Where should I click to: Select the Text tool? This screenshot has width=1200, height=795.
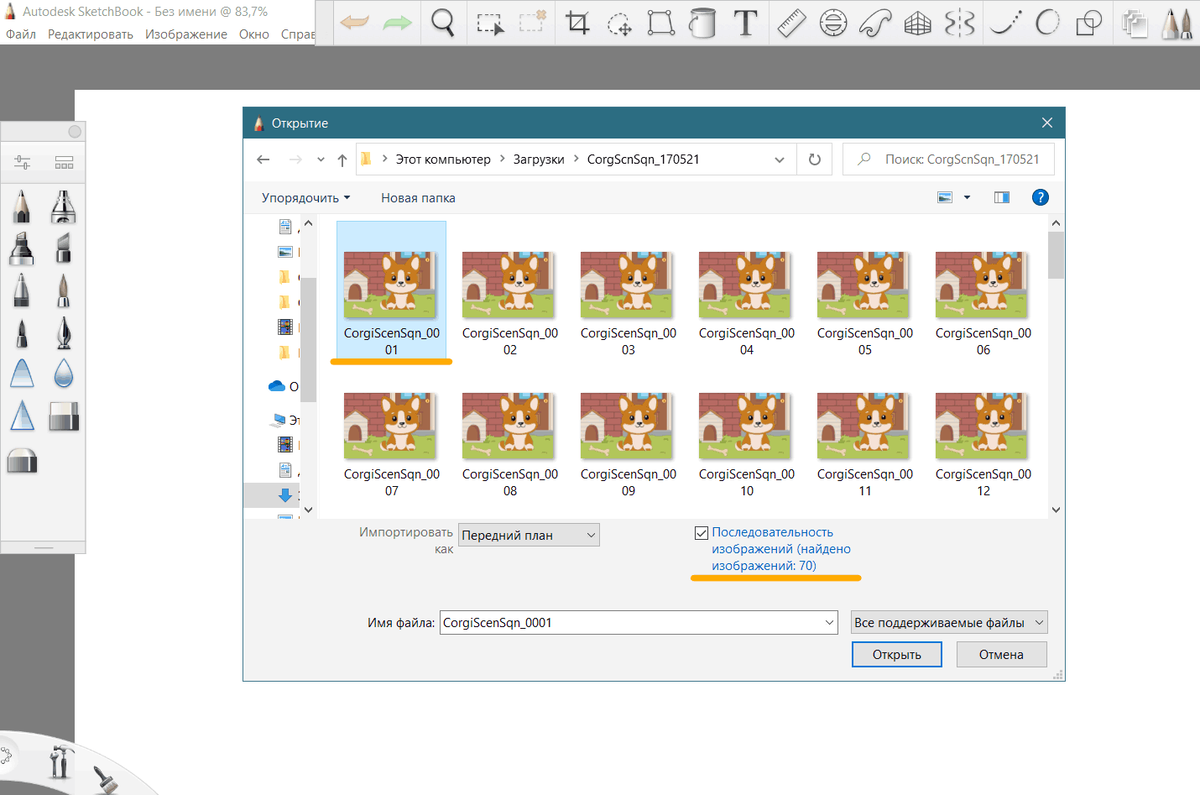click(x=744, y=22)
